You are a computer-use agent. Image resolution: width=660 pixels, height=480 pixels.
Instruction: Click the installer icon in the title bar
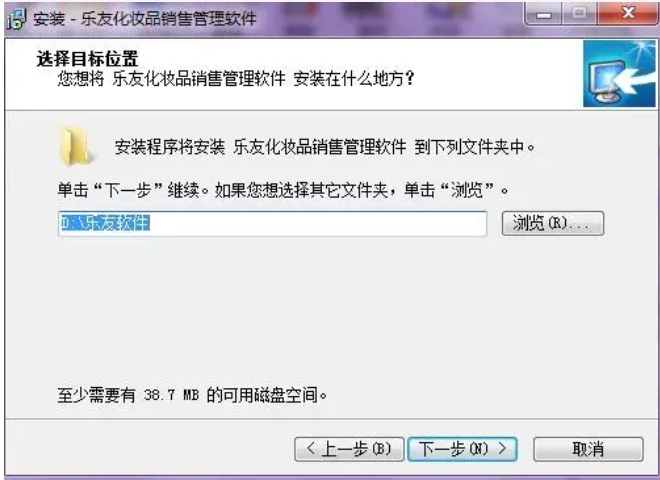coord(17,19)
